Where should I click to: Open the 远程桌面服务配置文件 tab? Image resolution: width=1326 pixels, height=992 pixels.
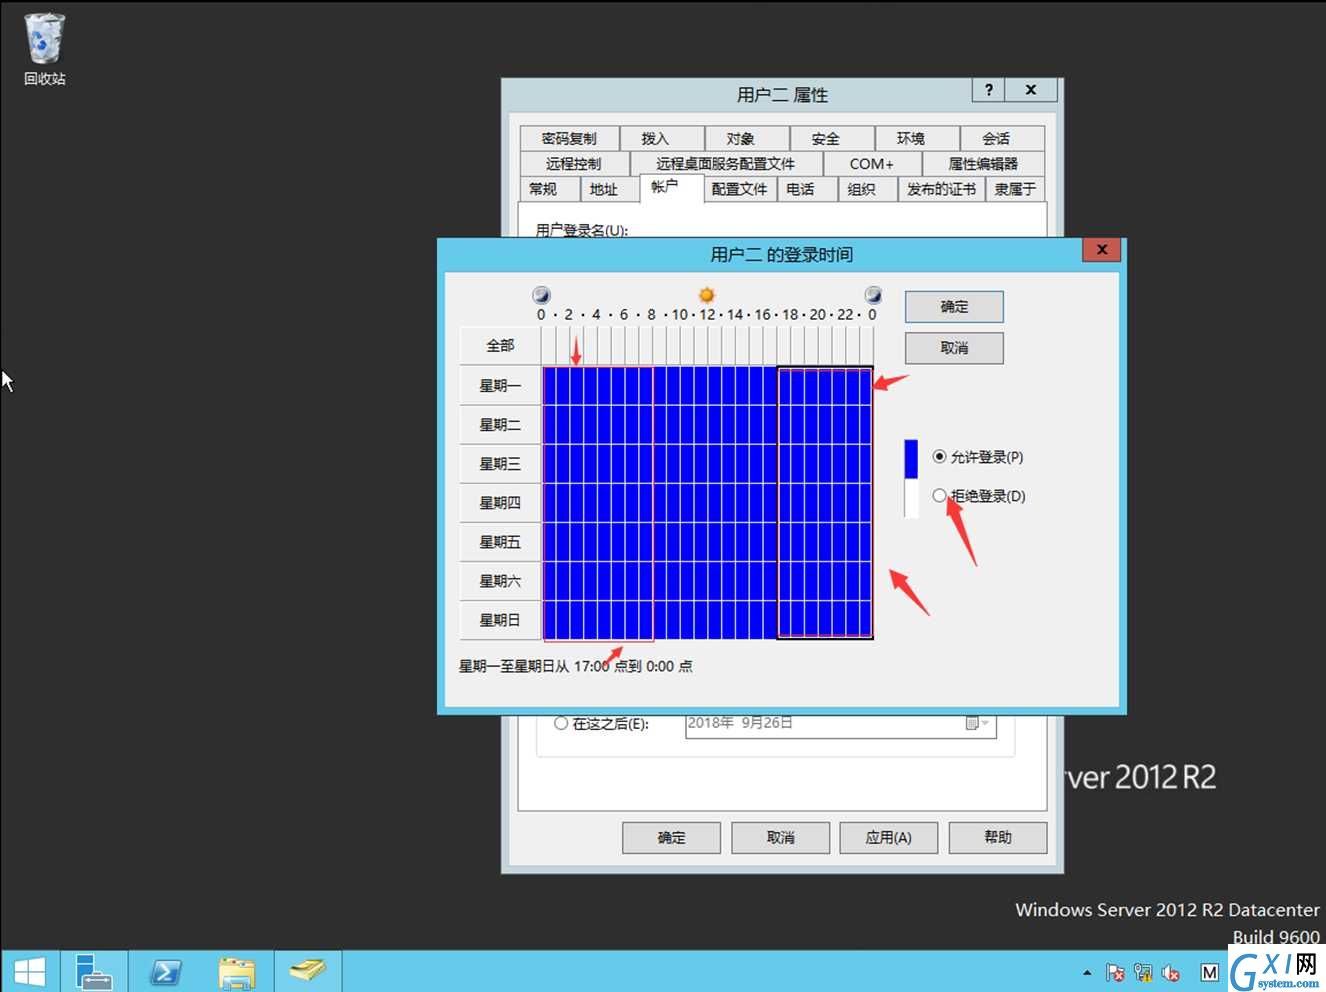726,163
